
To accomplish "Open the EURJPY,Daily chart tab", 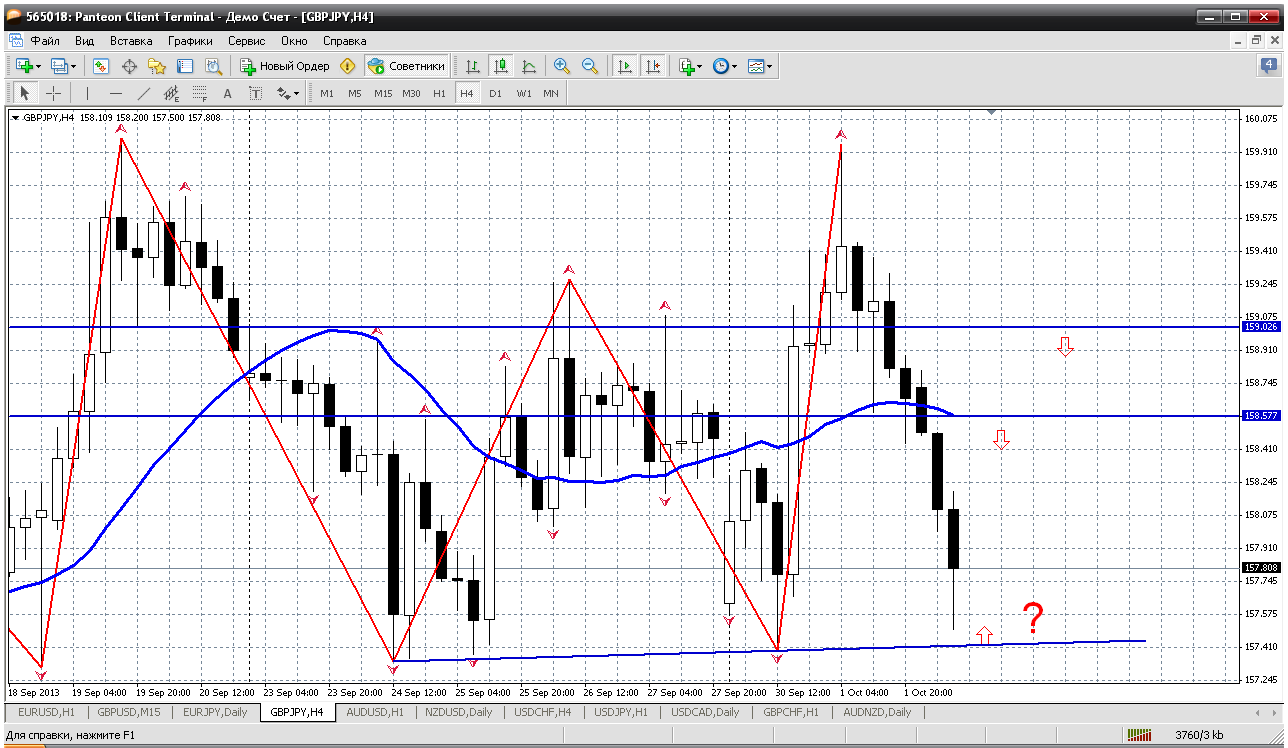I will pyautogui.click(x=216, y=712).
